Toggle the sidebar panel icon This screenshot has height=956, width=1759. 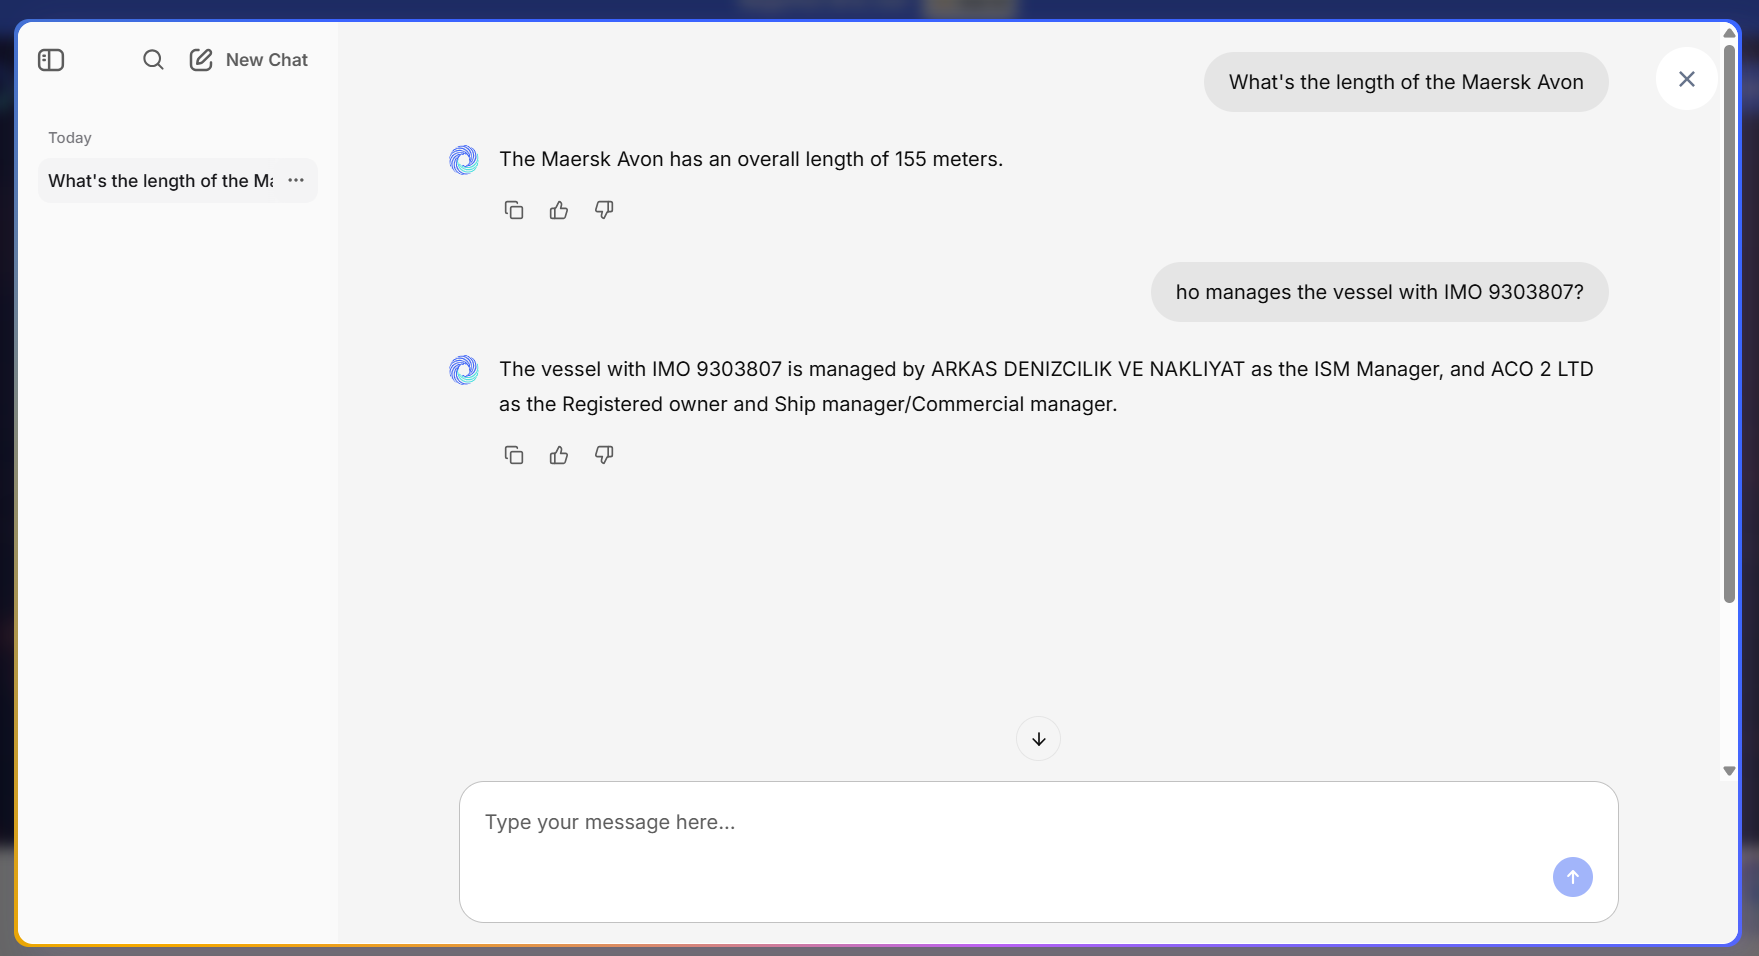click(x=51, y=60)
